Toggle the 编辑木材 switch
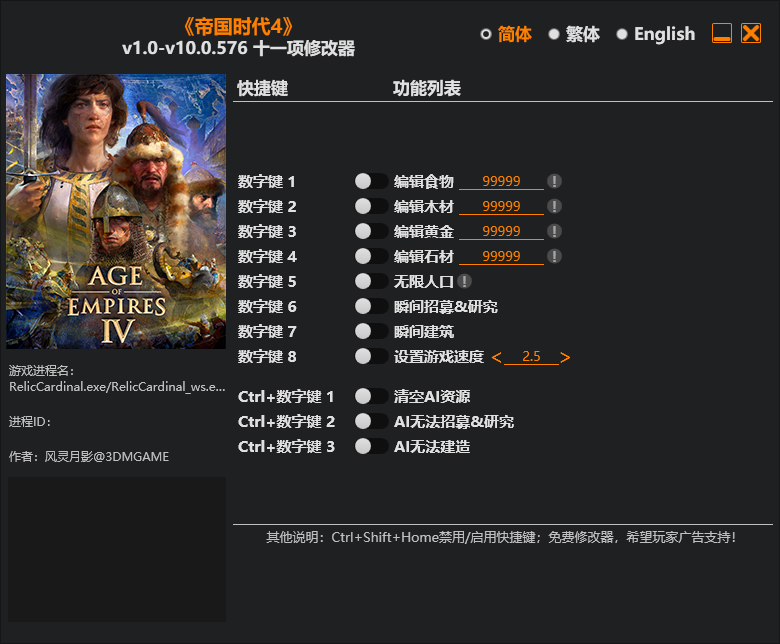 click(x=371, y=206)
